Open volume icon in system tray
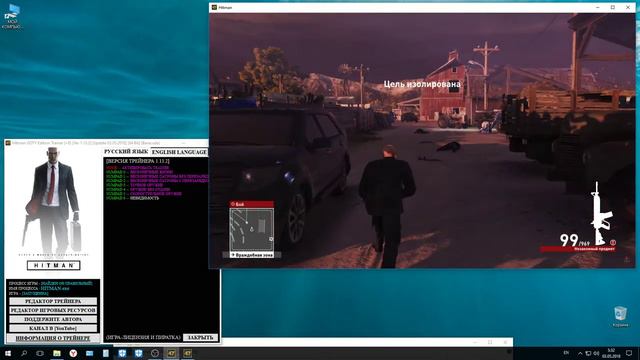 coord(596,353)
